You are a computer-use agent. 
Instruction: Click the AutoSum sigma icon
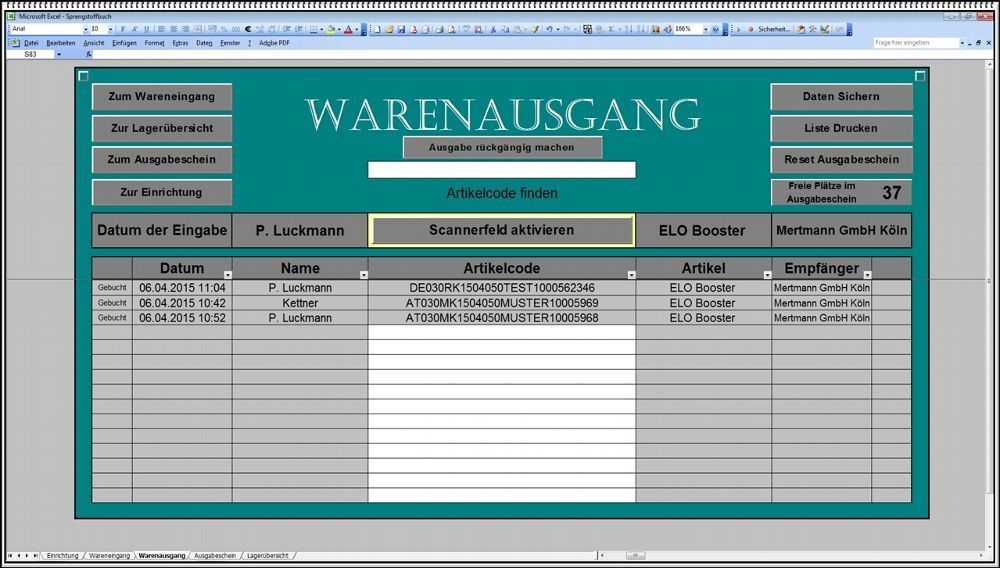tap(610, 30)
